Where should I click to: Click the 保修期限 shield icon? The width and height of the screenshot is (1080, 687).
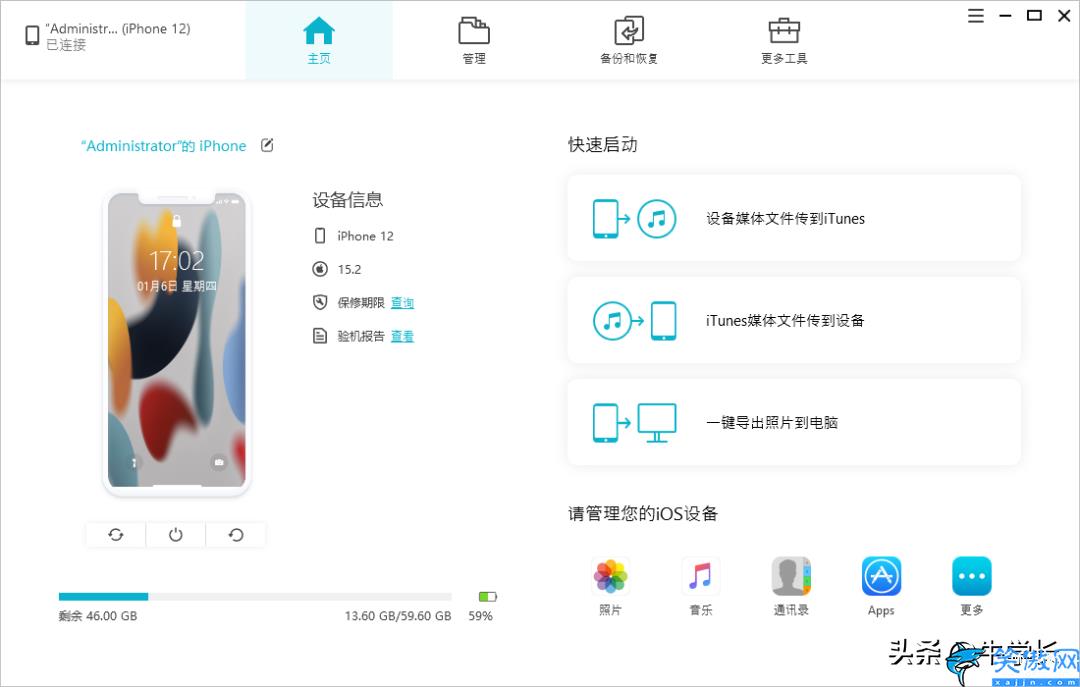coord(320,302)
